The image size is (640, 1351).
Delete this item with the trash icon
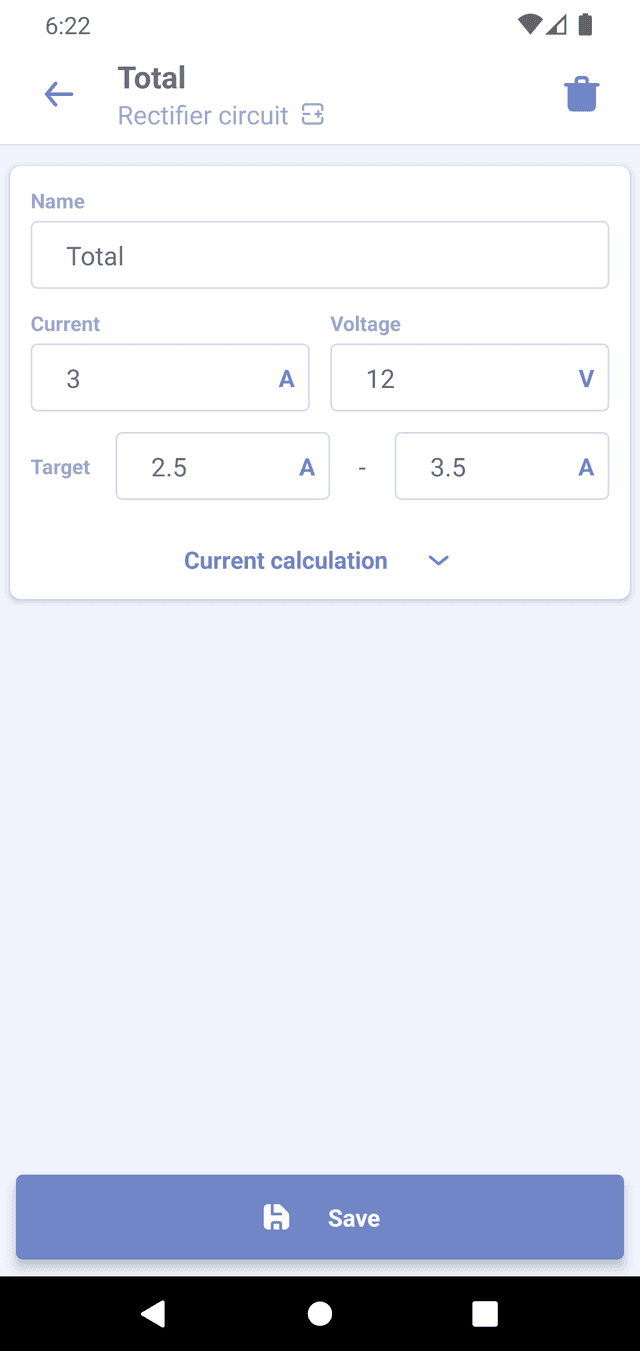581,95
